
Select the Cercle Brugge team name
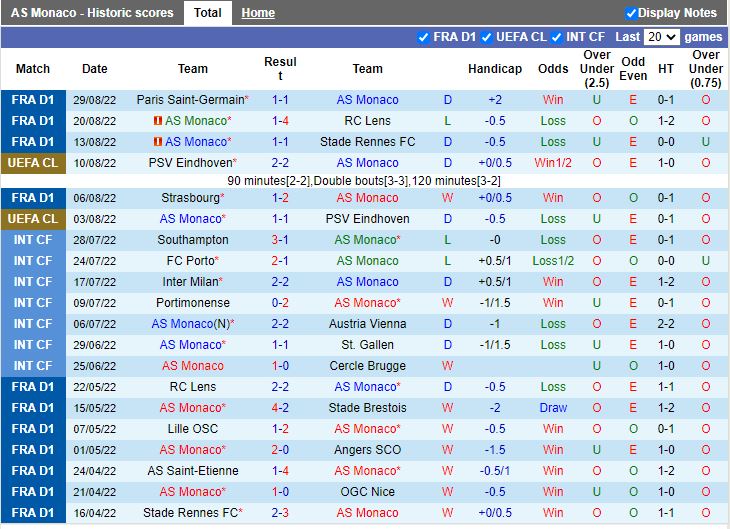[367, 365]
